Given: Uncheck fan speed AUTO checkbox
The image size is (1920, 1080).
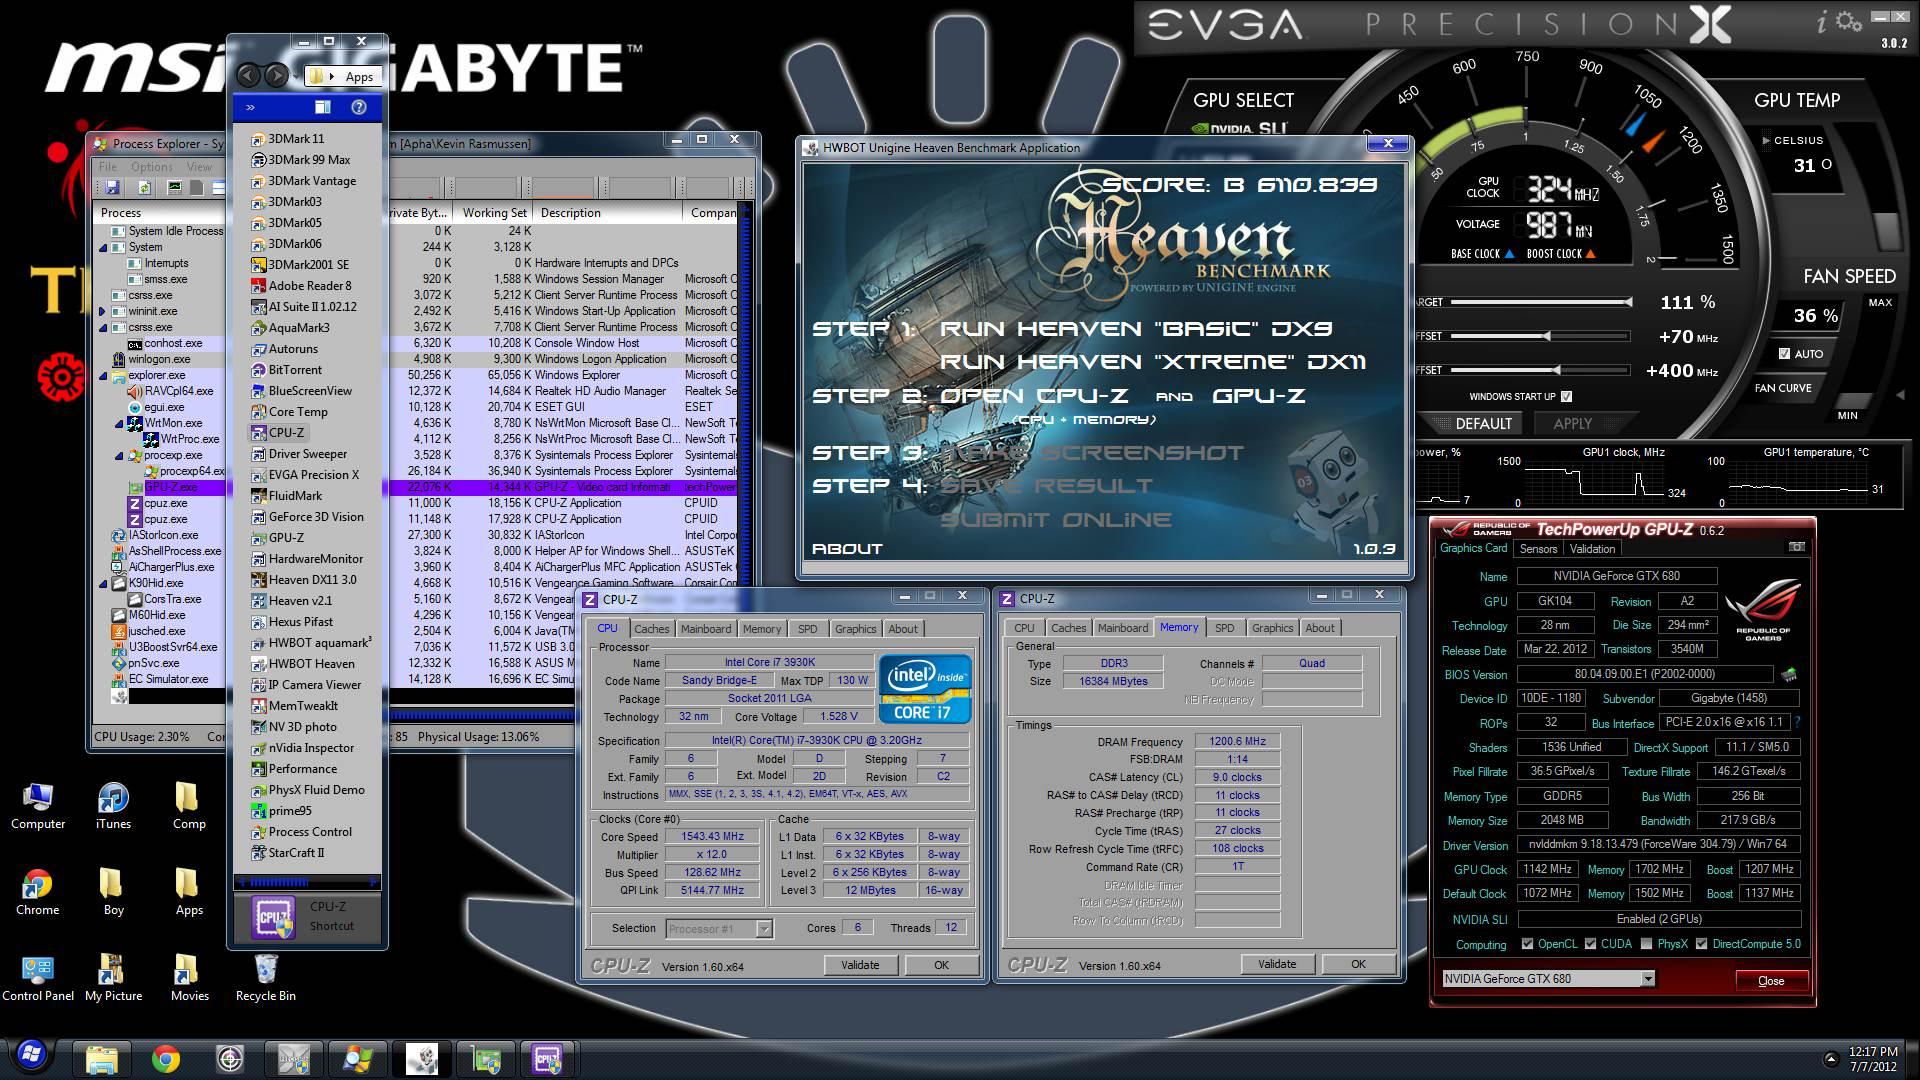Looking at the screenshot, I should 1784,353.
